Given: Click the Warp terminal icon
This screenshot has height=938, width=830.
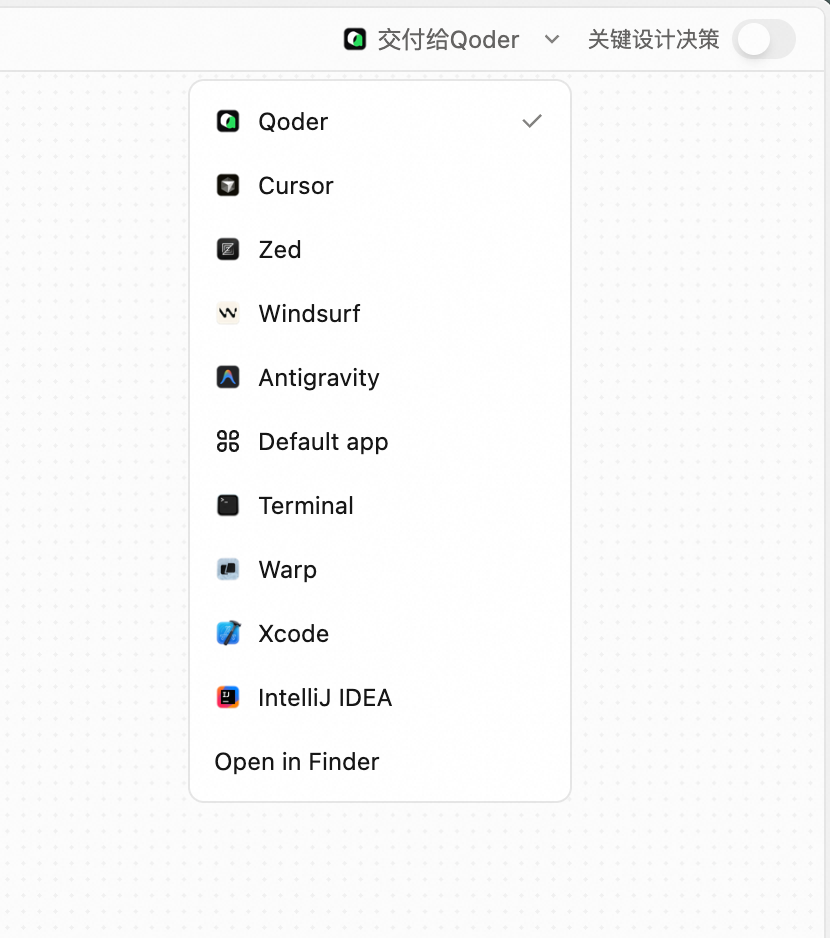Looking at the screenshot, I should point(227,570).
